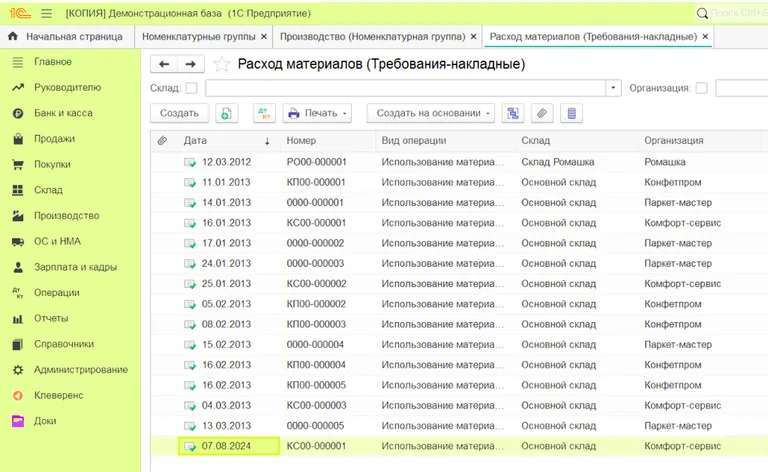Open the hamburger main menu icon

pyautogui.click(x=46, y=13)
